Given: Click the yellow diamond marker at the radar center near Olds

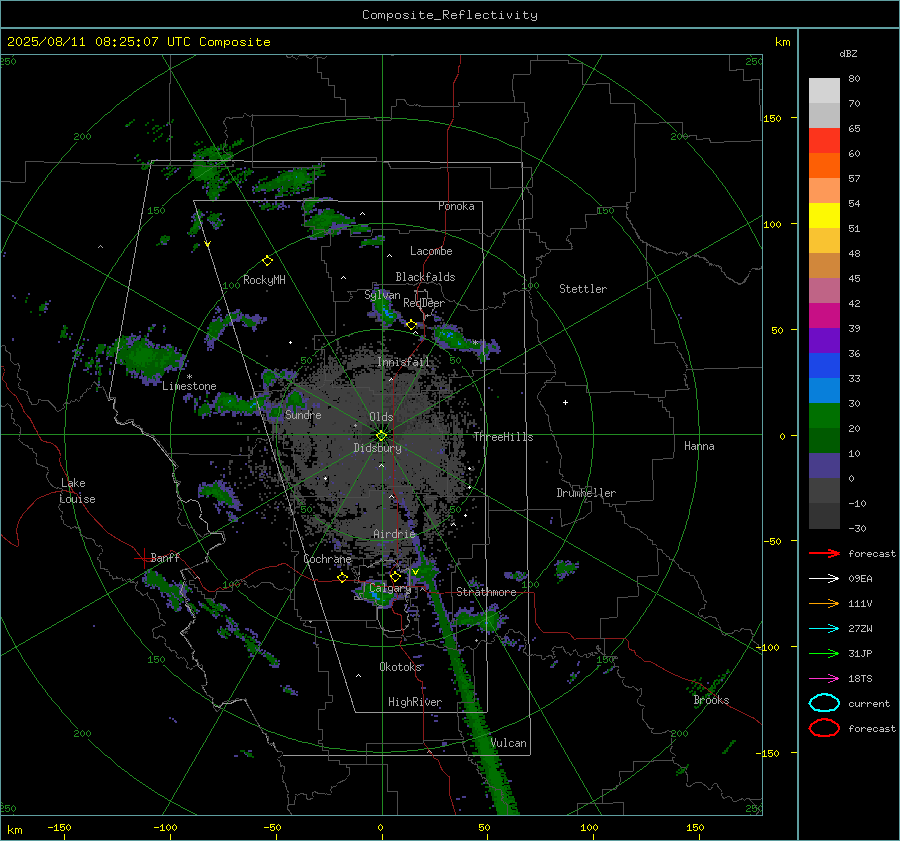Looking at the screenshot, I should pos(382,436).
